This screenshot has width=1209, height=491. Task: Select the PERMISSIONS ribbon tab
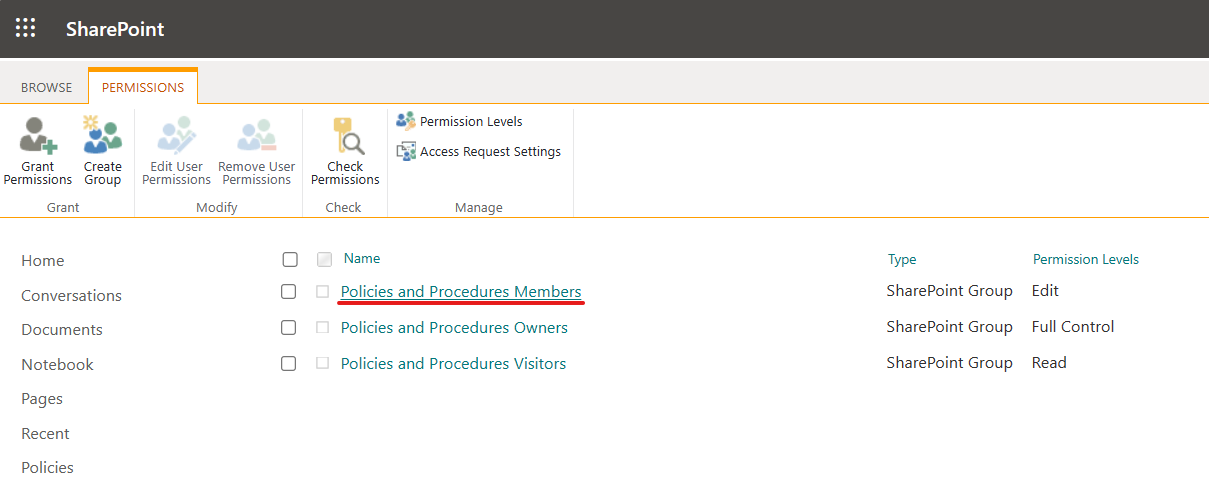[x=143, y=87]
